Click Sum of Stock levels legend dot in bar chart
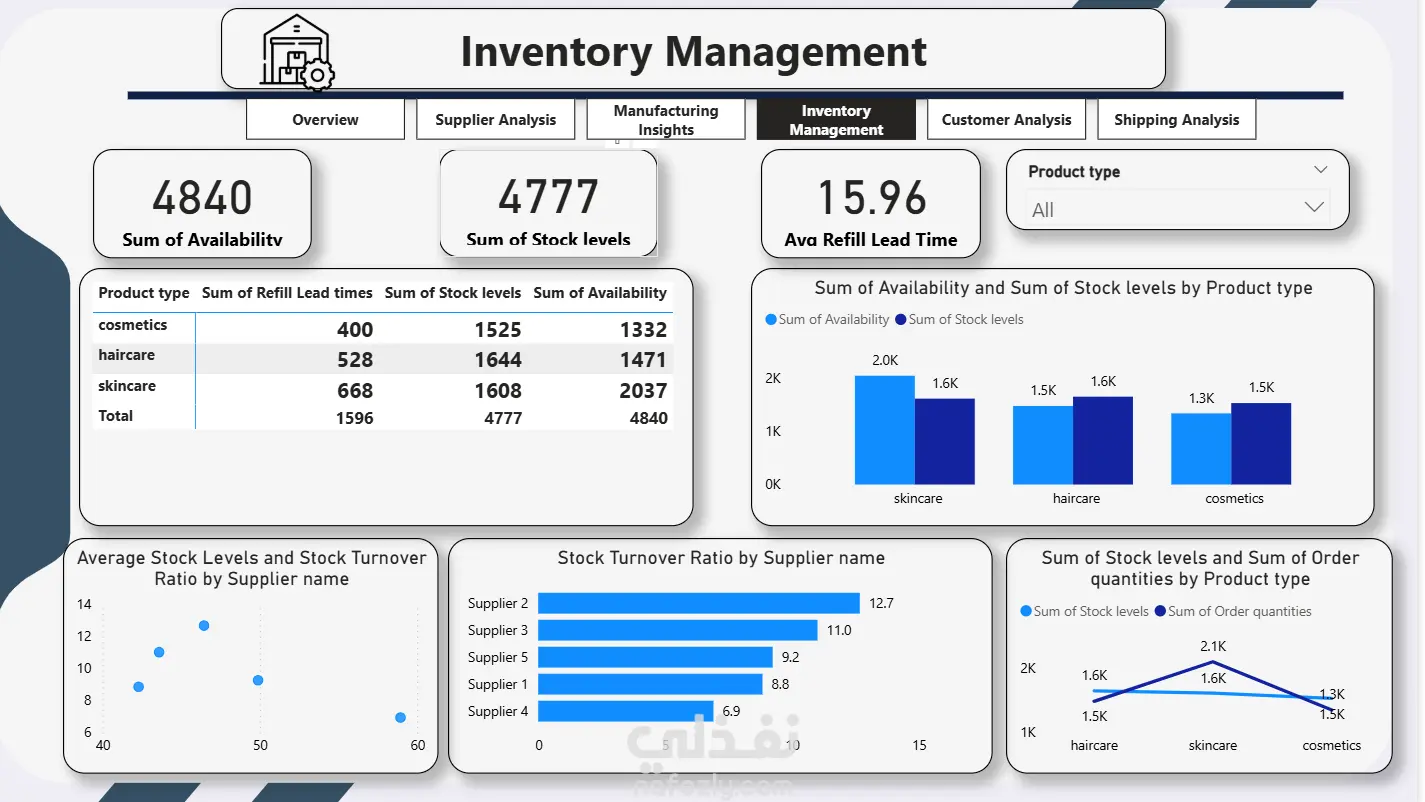1425x802 pixels. tap(901, 320)
